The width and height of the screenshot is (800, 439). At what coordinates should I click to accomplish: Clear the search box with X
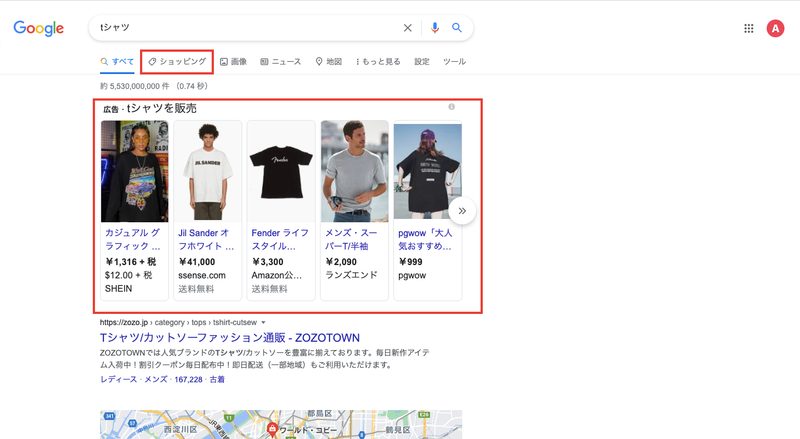408,28
